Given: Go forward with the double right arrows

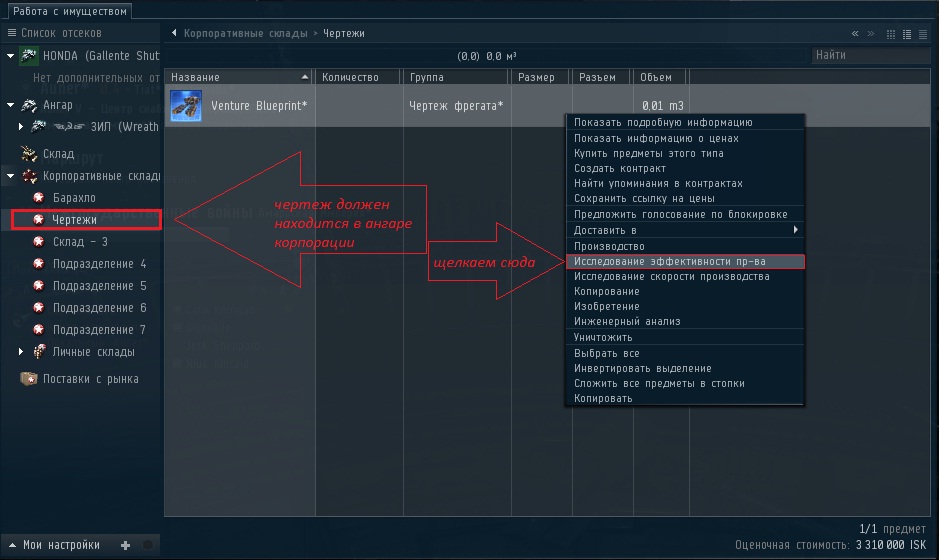Looking at the screenshot, I should click(x=871, y=34).
